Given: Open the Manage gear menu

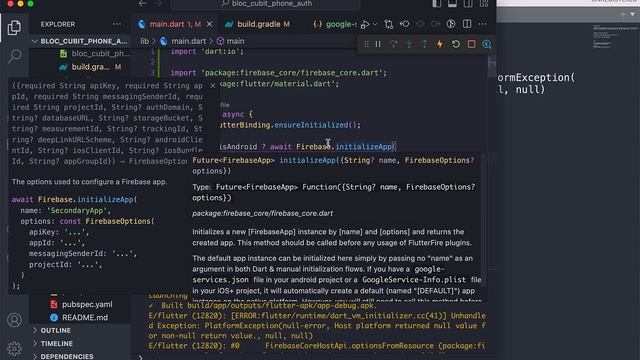Looking at the screenshot, I should pyautogui.click(x=14, y=348).
